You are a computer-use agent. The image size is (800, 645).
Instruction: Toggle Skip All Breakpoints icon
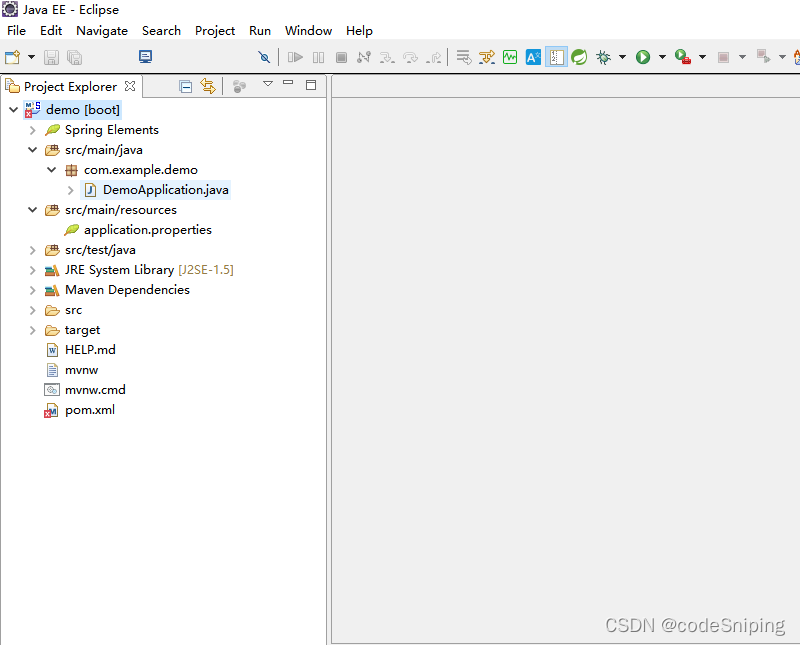(264, 57)
